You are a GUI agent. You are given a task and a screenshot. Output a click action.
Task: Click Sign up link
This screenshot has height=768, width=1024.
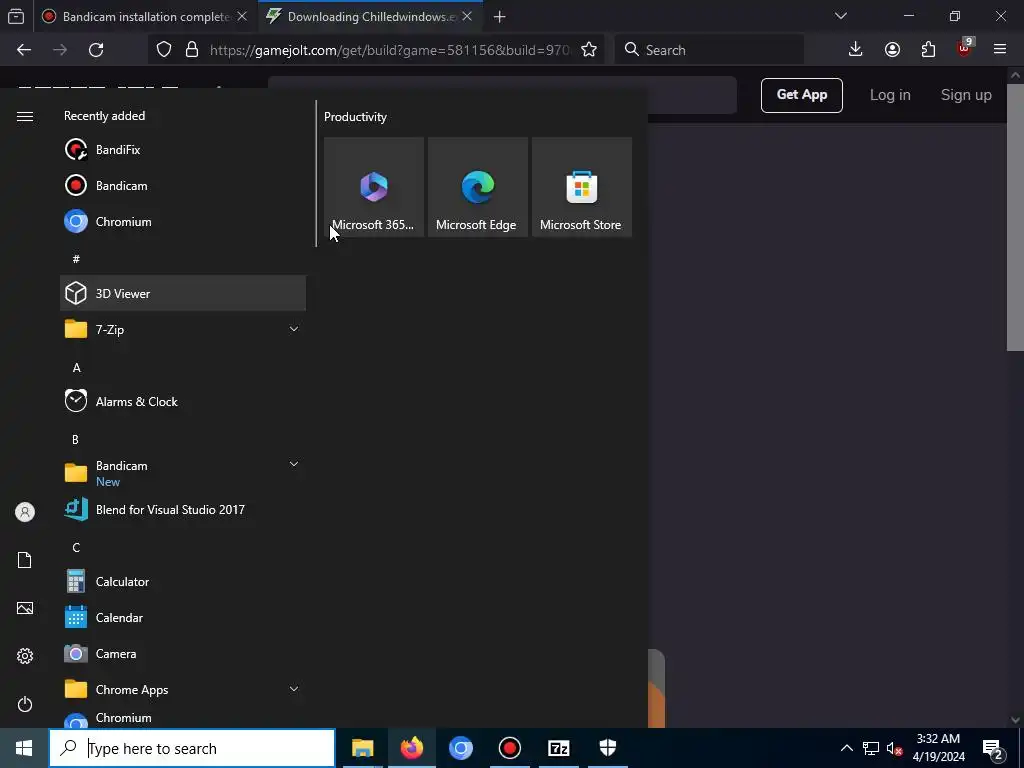click(966, 95)
